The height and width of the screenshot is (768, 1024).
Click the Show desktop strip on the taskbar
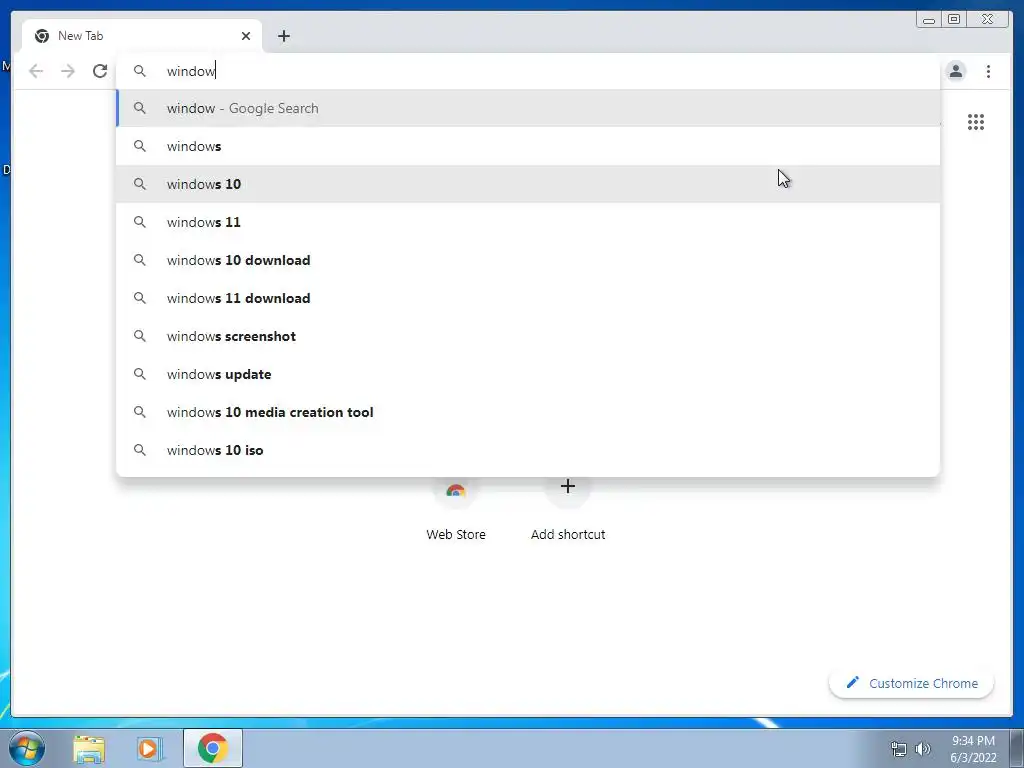(1017, 749)
